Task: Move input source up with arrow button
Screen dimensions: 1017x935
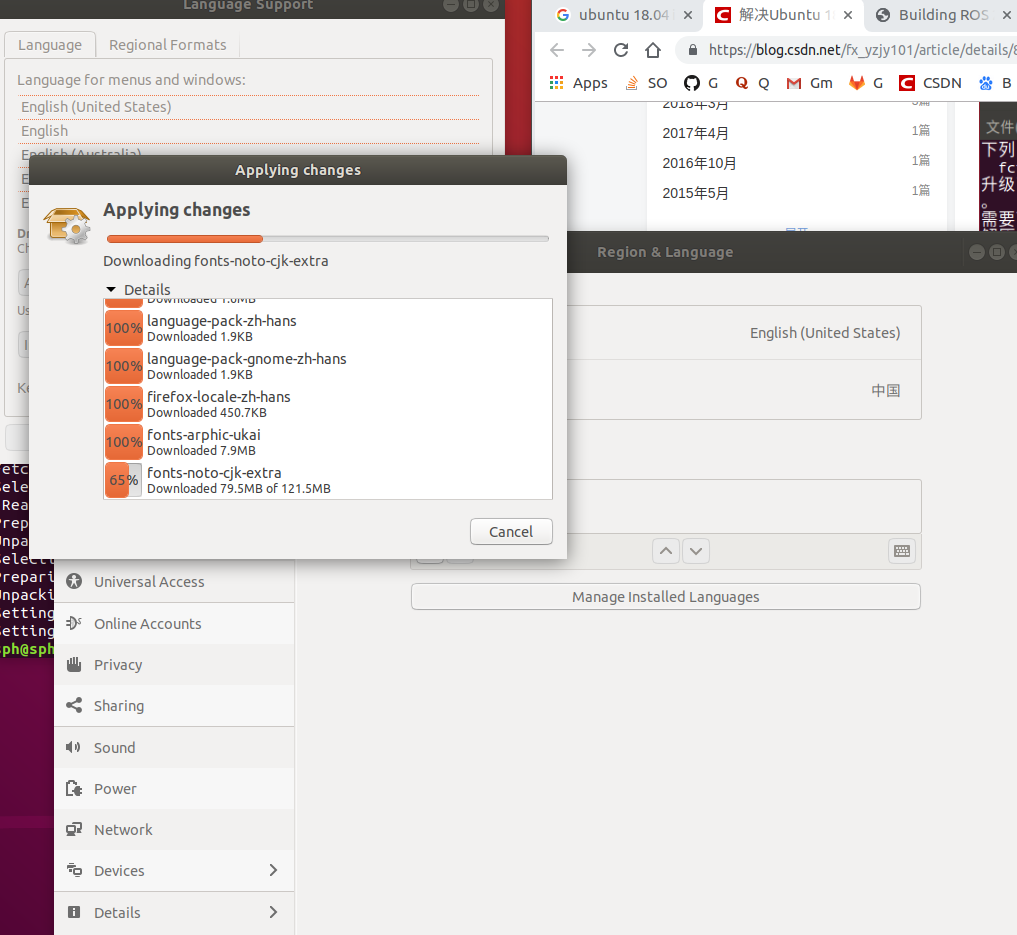Action: (665, 551)
